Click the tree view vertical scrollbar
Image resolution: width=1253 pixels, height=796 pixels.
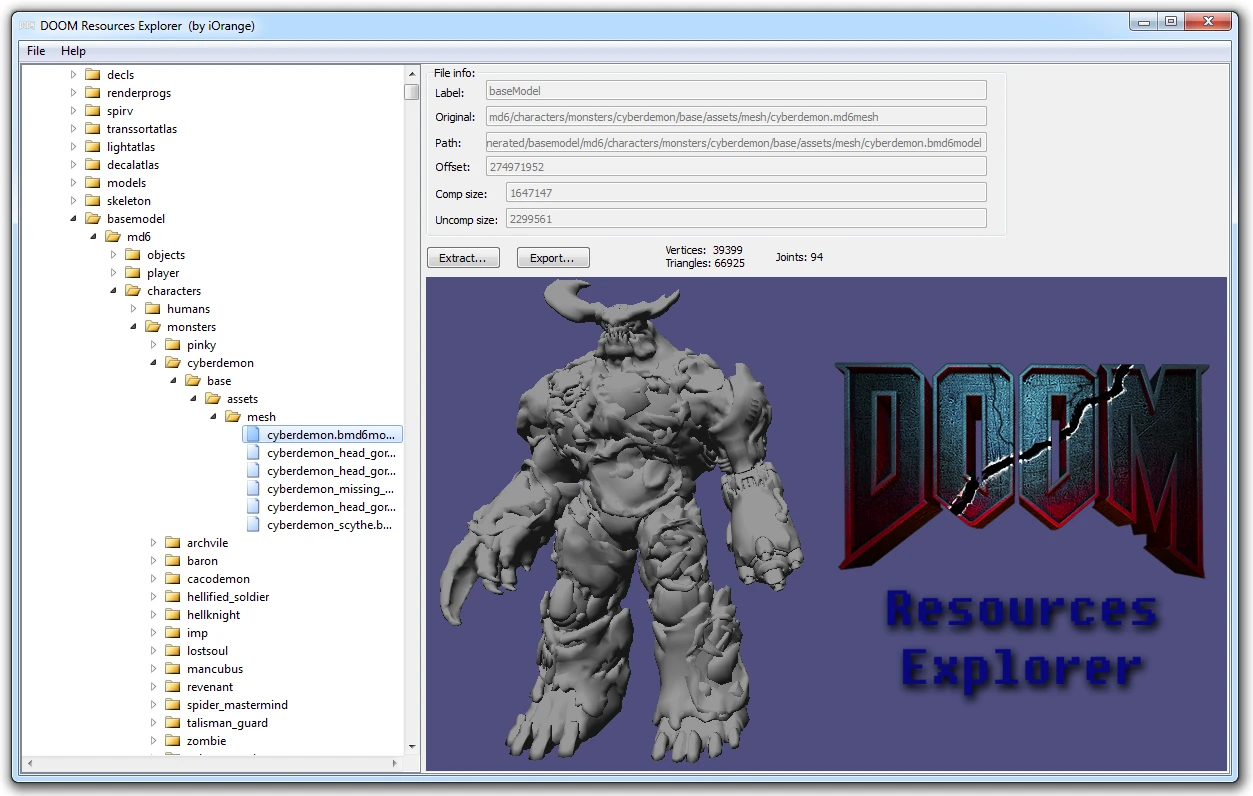411,90
